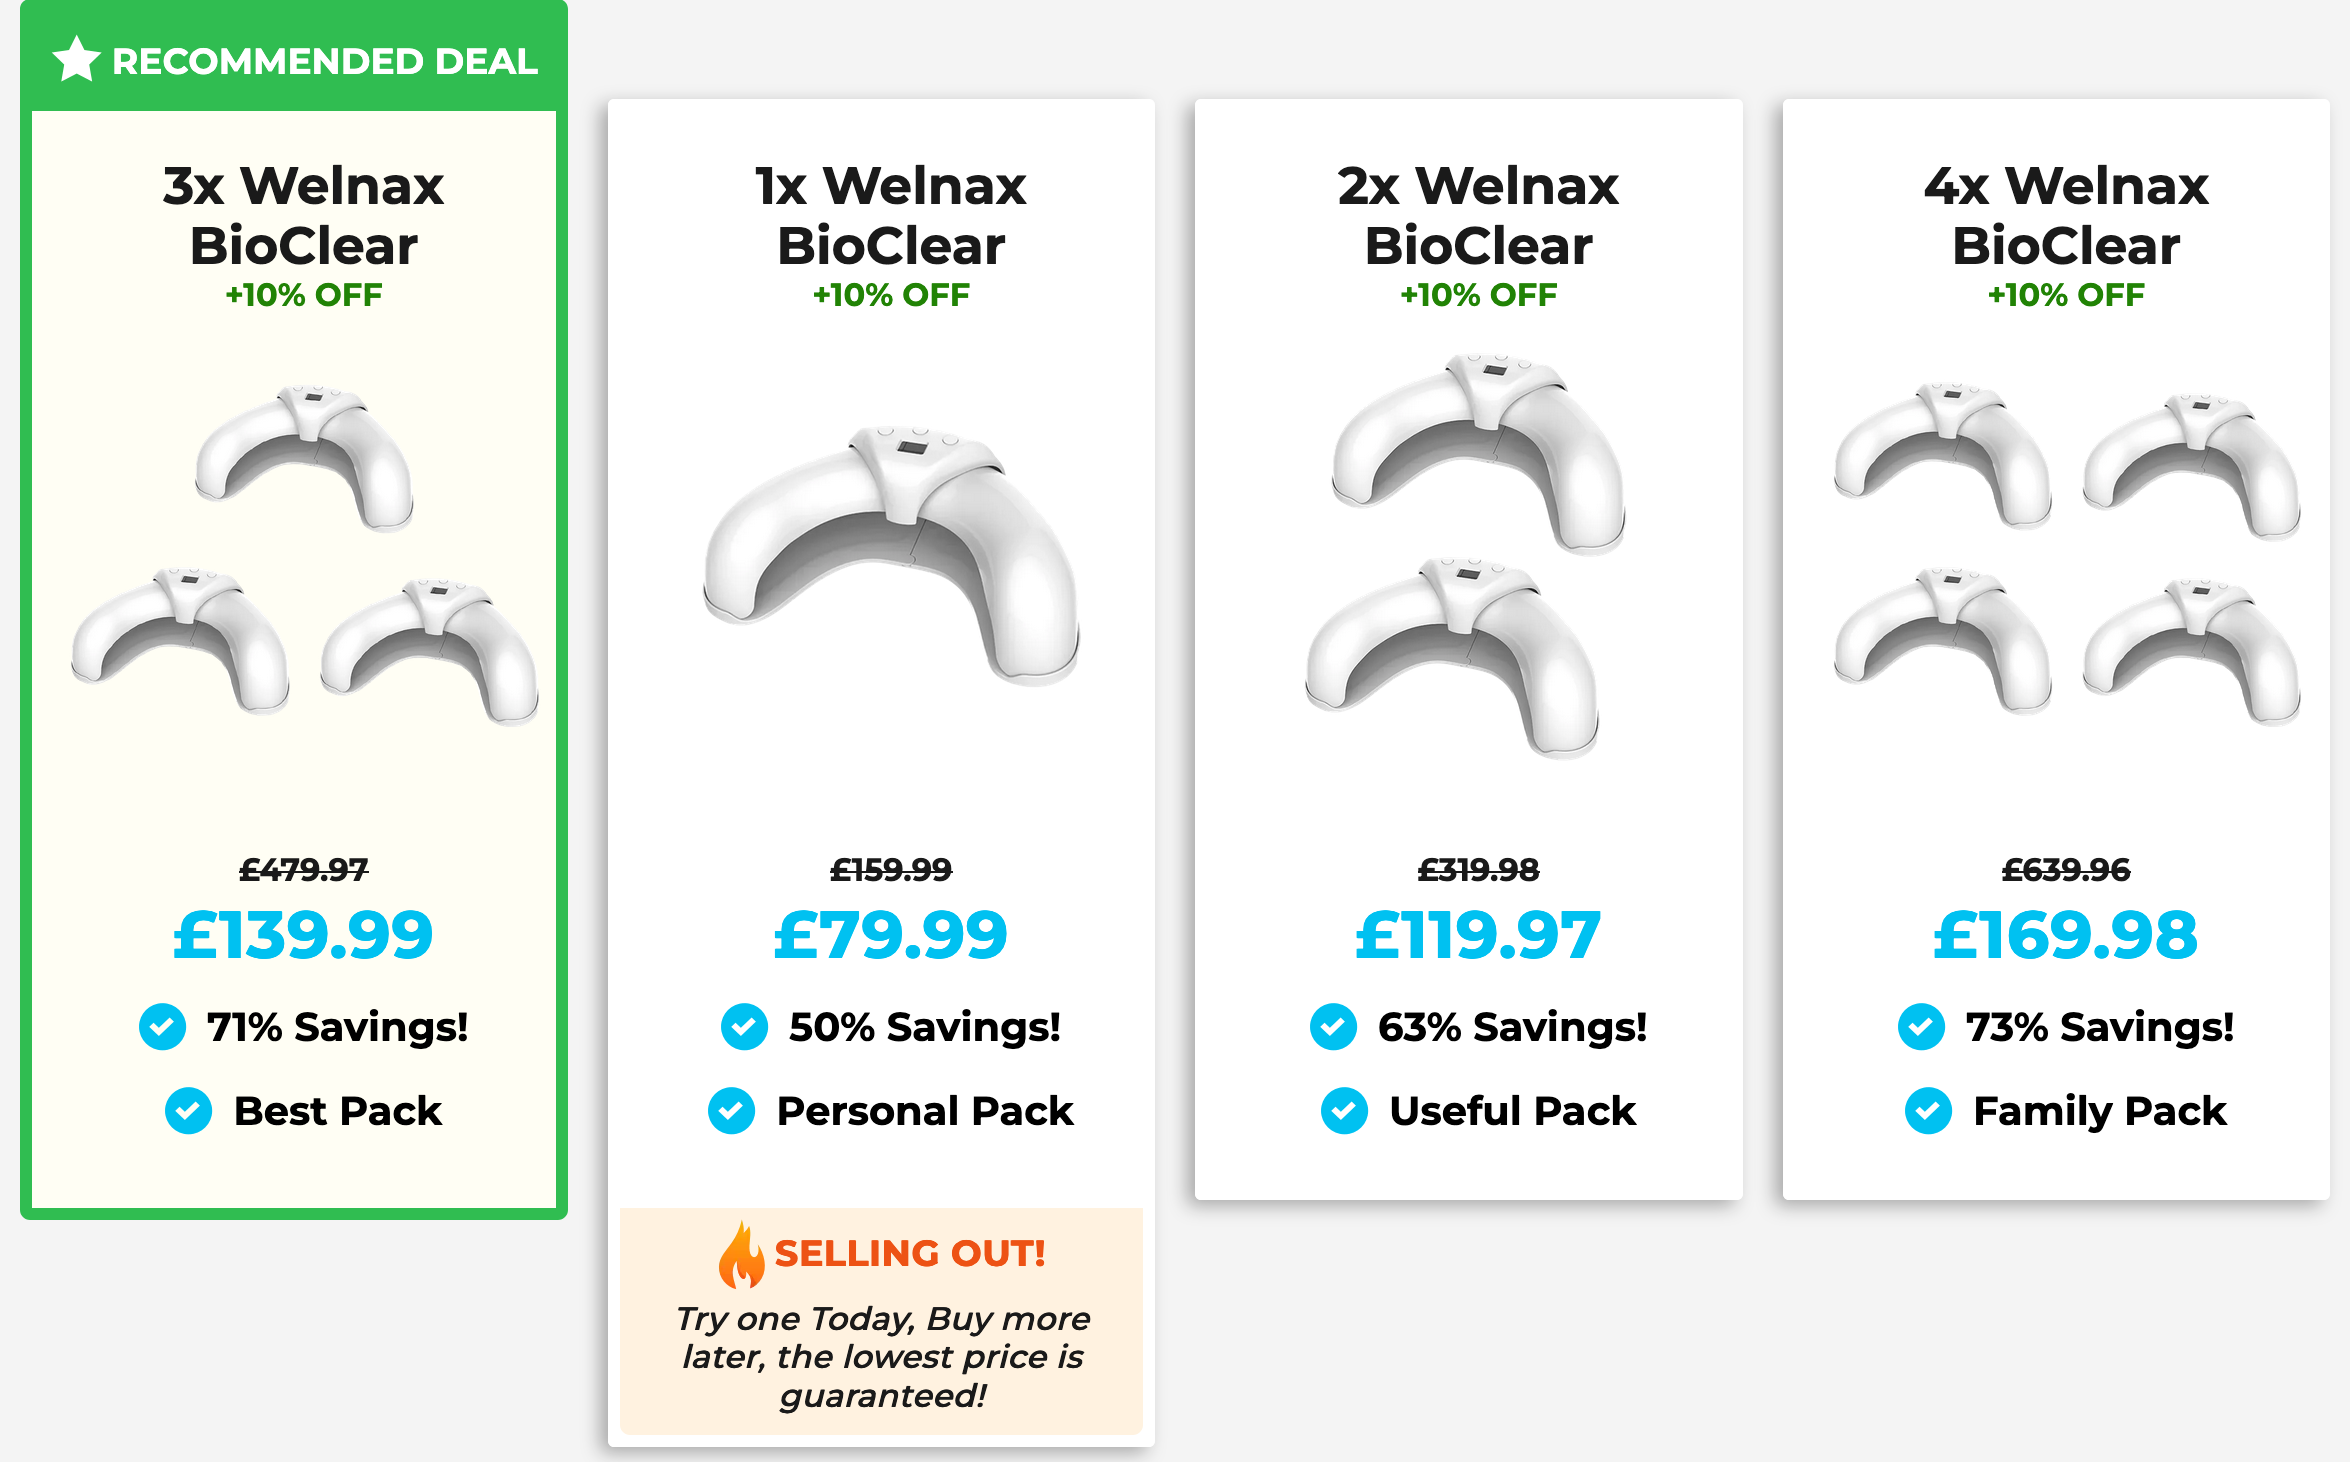This screenshot has height=1462, width=2350.
Task: Click checkmark icon beside Useful Pack
Action: (x=1344, y=1111)
